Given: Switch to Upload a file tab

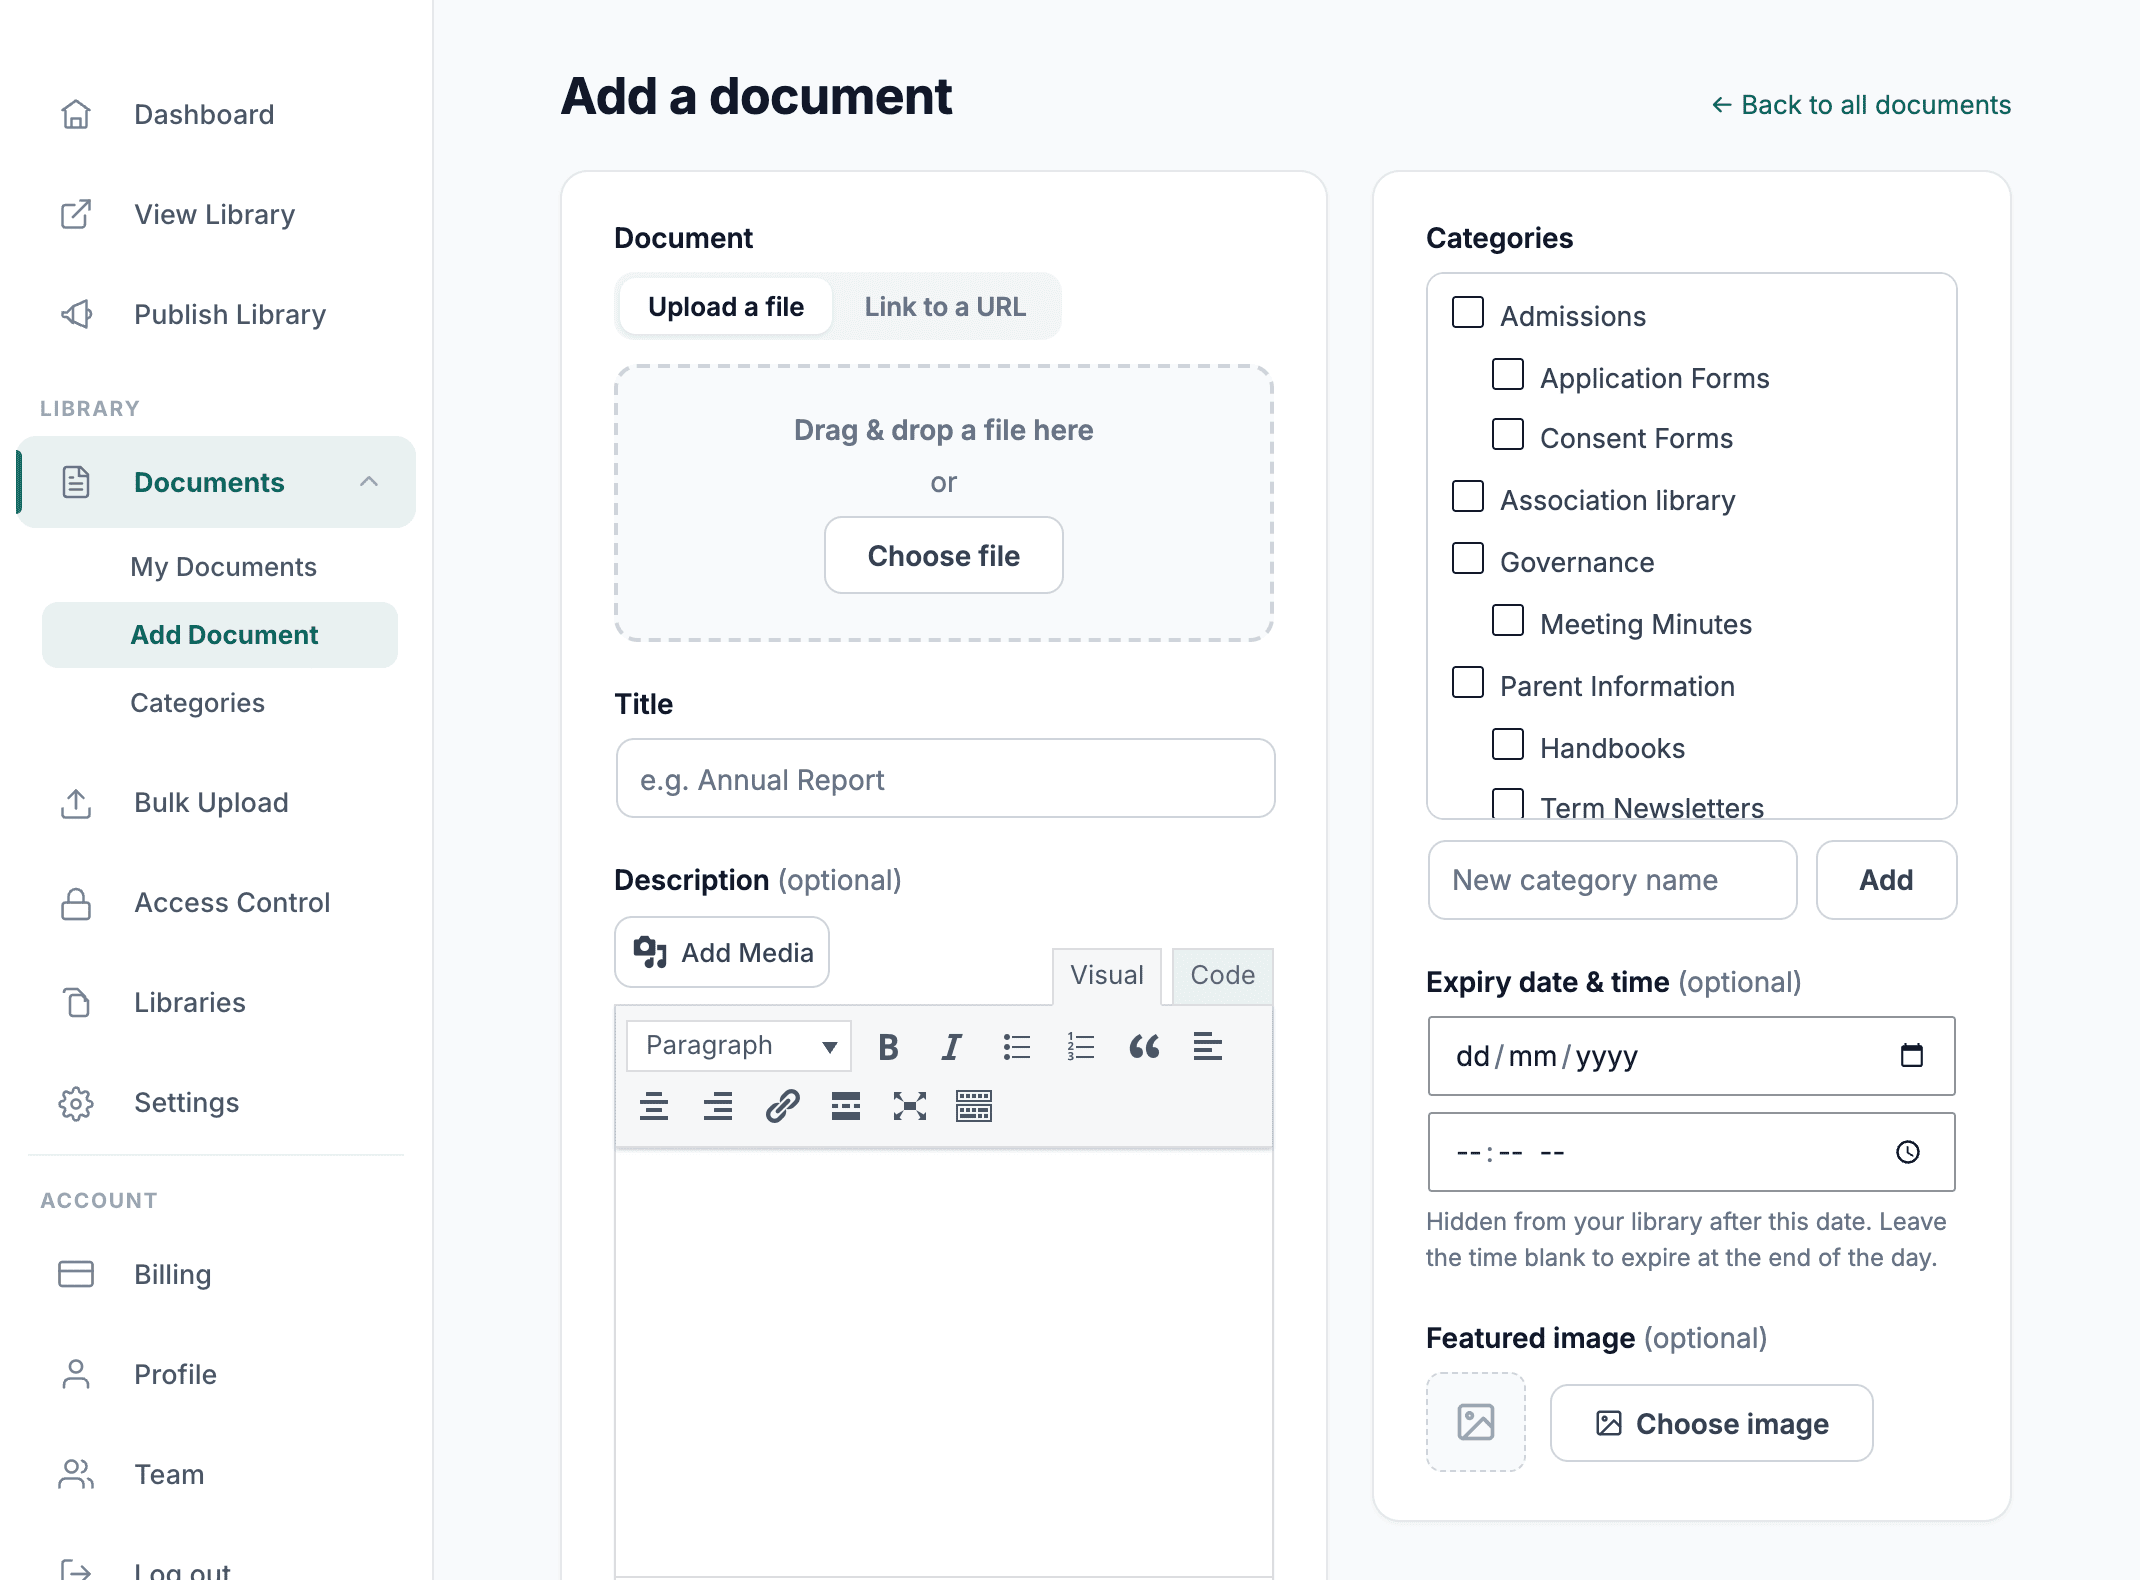Looking at the screenshot, I should [x=726, y=307].
